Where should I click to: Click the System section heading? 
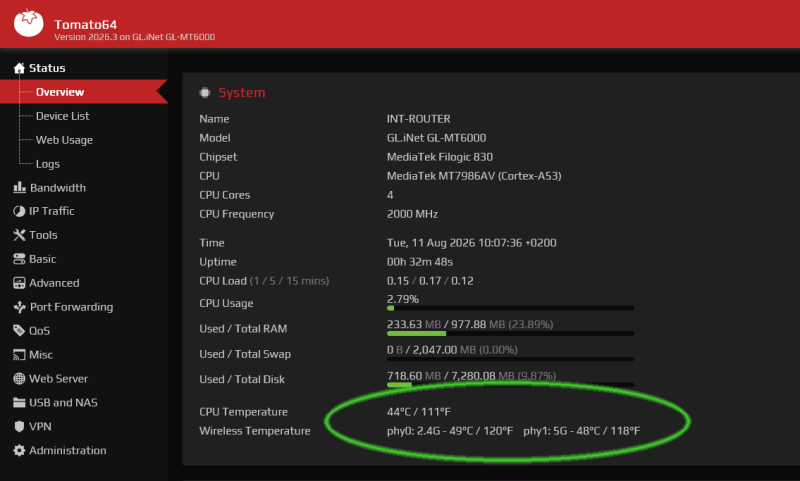tap(242, 92)
